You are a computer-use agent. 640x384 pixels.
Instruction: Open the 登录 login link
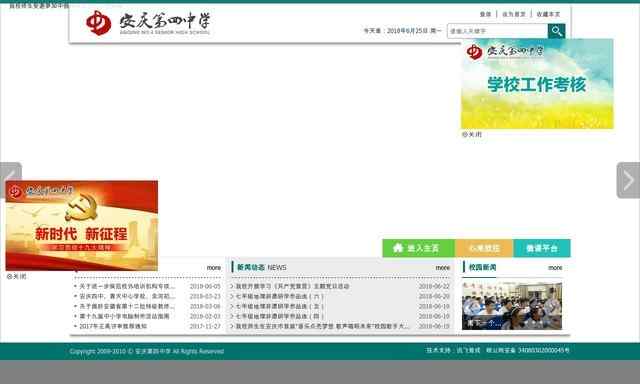(x=485, y=14)
